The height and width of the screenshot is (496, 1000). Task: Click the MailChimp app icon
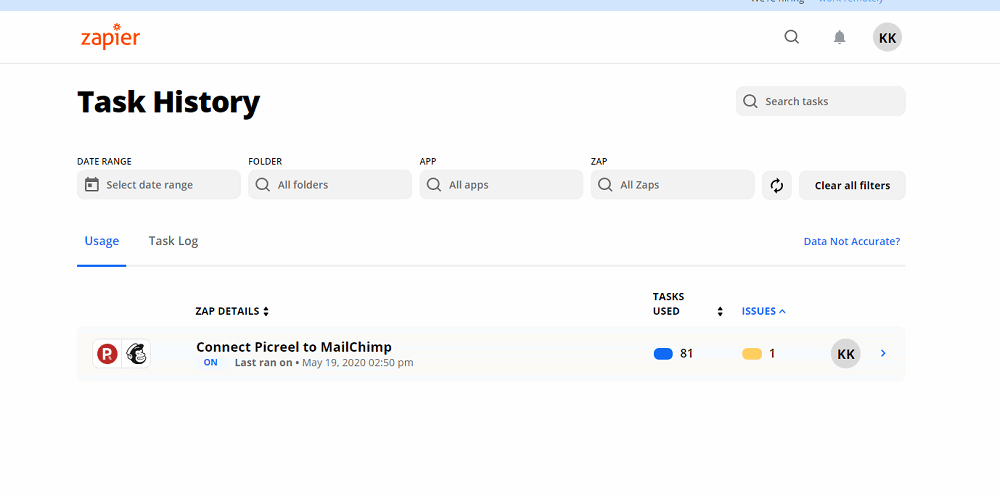(135, 353)
